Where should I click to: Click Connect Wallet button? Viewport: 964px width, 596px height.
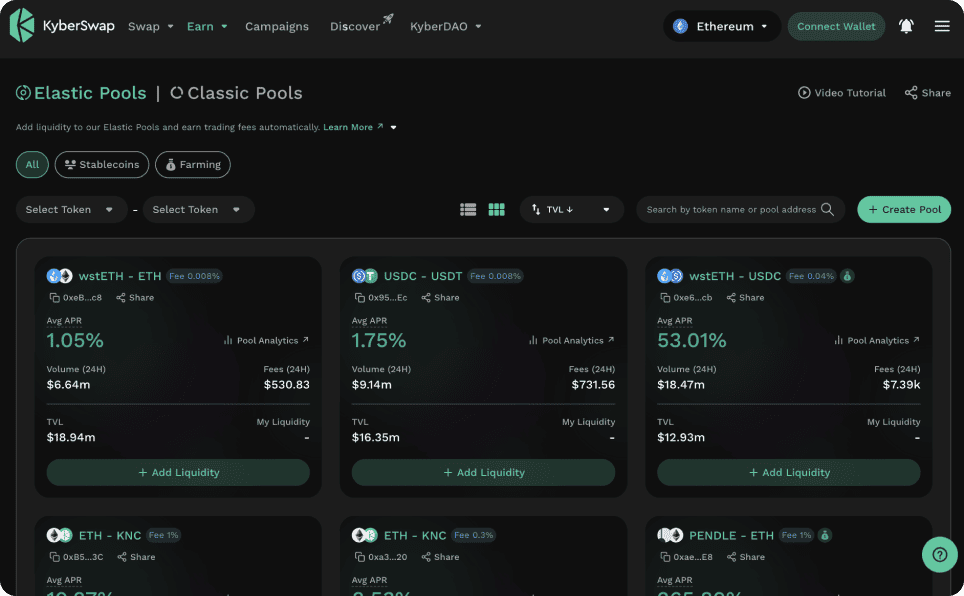(x=836, y=26)
